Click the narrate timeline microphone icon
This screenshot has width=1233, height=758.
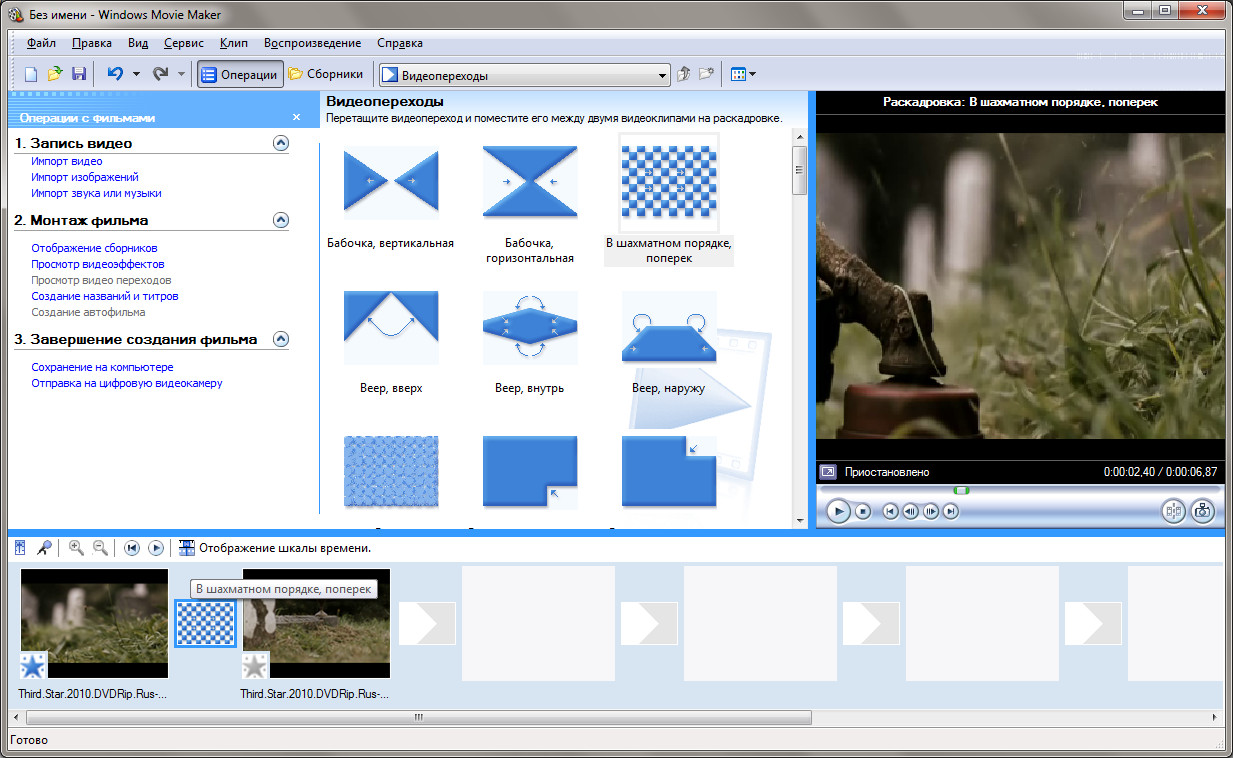pyautogui.click(x=44, y=548)
